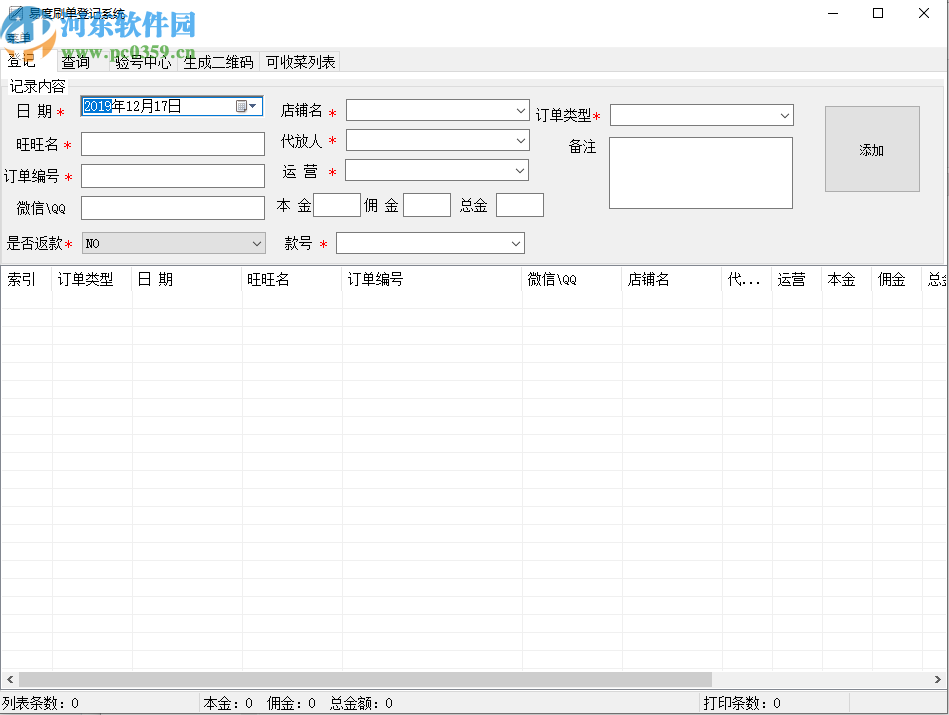This screenshot has height=715, width=949.
Task: Click the 总金额: 0 status text
Action: 361,703
